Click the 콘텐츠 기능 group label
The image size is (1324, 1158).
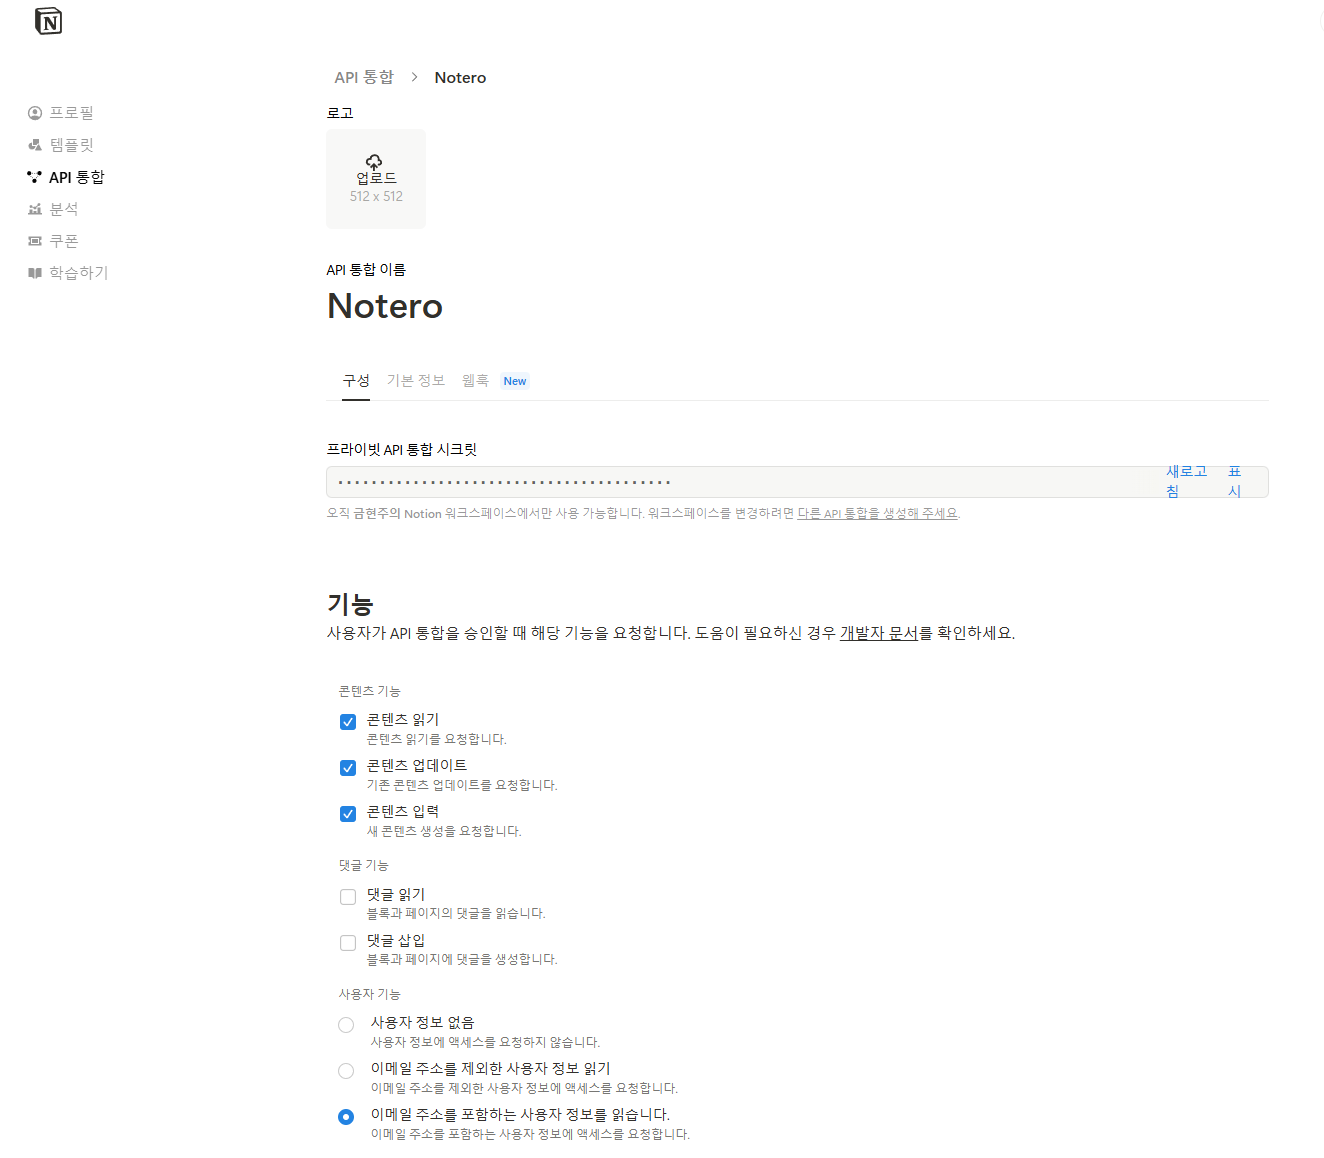pos(369,691)
